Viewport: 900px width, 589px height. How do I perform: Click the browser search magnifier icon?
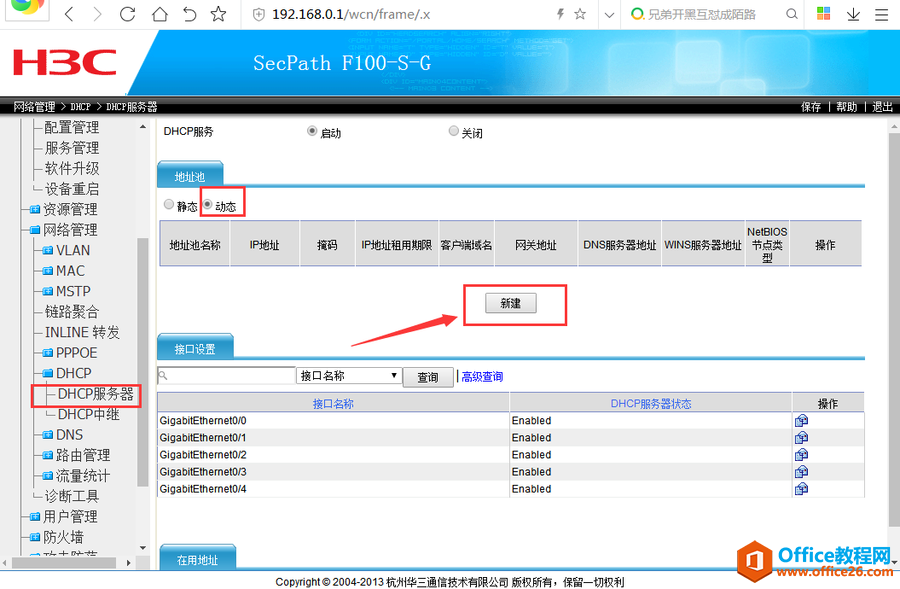(x=792, y=14)
